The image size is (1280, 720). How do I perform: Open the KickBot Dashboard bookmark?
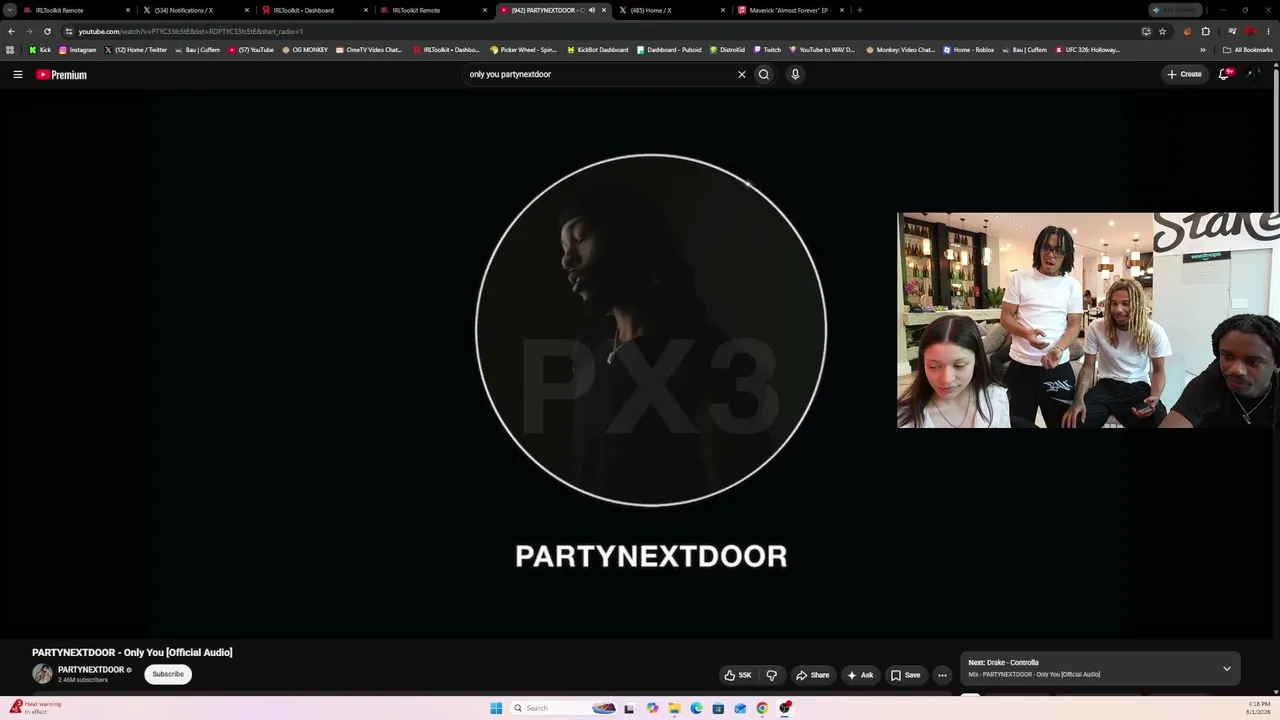coord(598,50)
